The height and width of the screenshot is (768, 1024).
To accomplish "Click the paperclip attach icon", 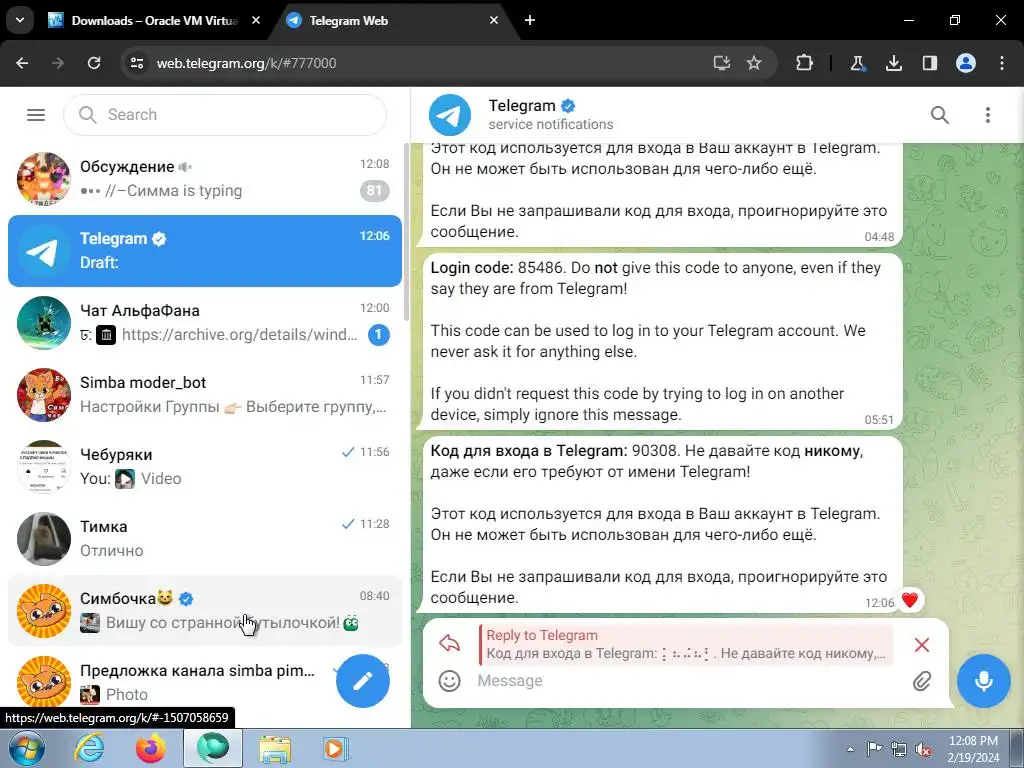I will (921, 681).
